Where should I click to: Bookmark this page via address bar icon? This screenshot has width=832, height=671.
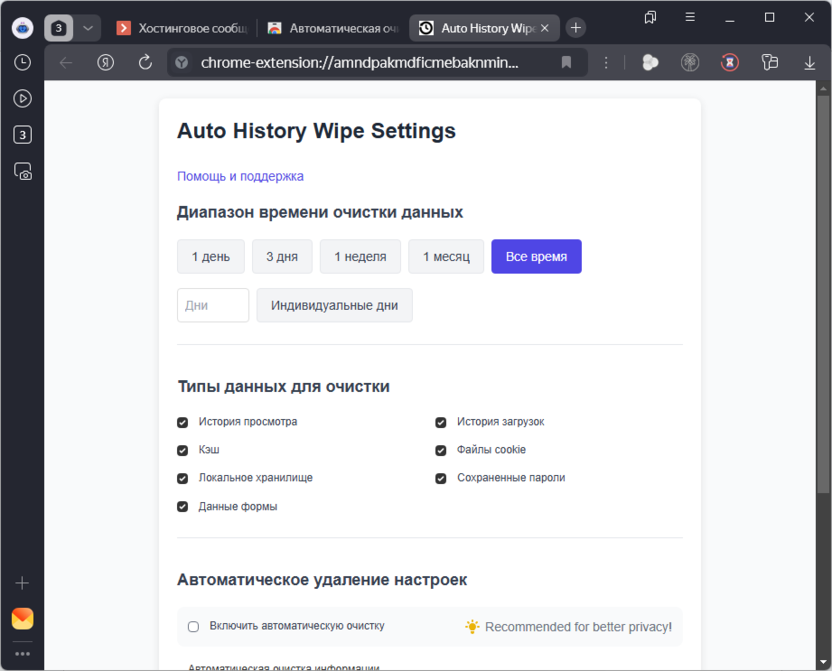(x=566, y=63)
